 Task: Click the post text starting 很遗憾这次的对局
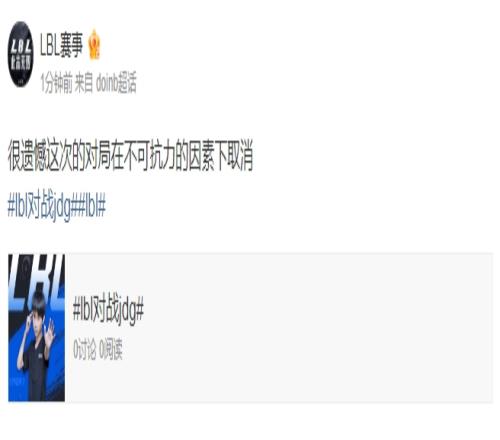click(130, 156)
